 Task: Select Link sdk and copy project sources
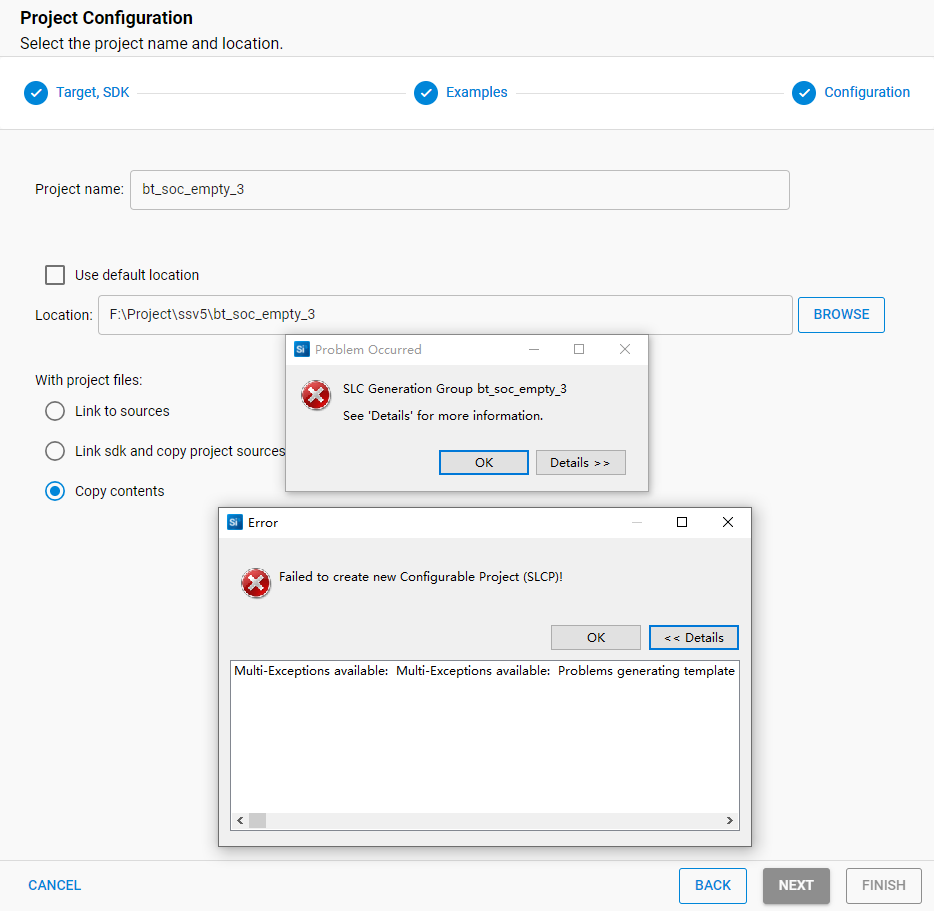tap(55, 451)
